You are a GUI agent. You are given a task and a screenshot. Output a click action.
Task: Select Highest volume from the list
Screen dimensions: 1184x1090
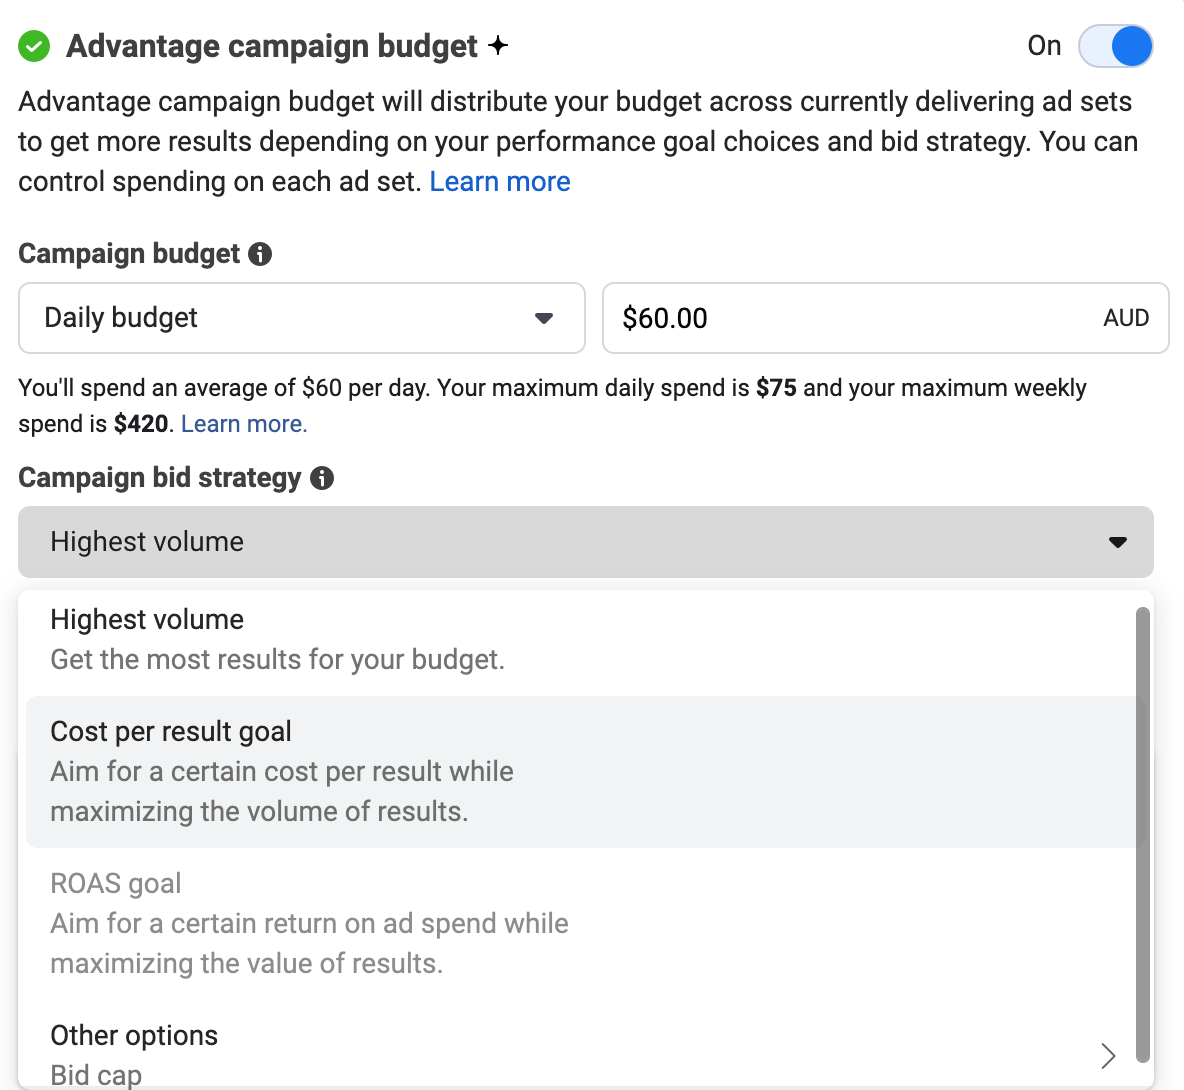400,638
